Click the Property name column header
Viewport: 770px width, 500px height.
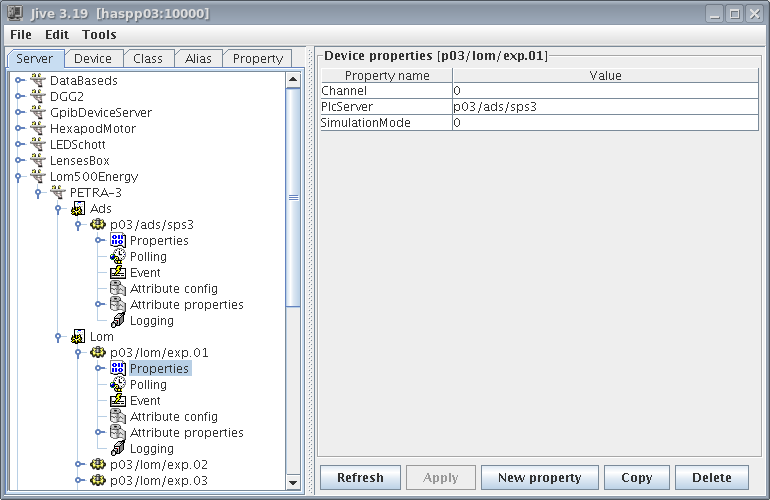(386, 75)
